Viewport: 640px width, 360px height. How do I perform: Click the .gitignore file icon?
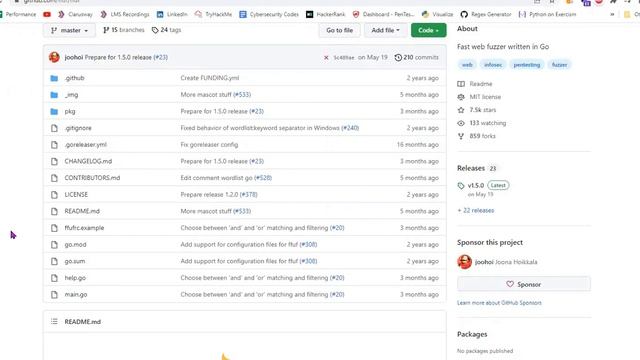coord(54,128)
